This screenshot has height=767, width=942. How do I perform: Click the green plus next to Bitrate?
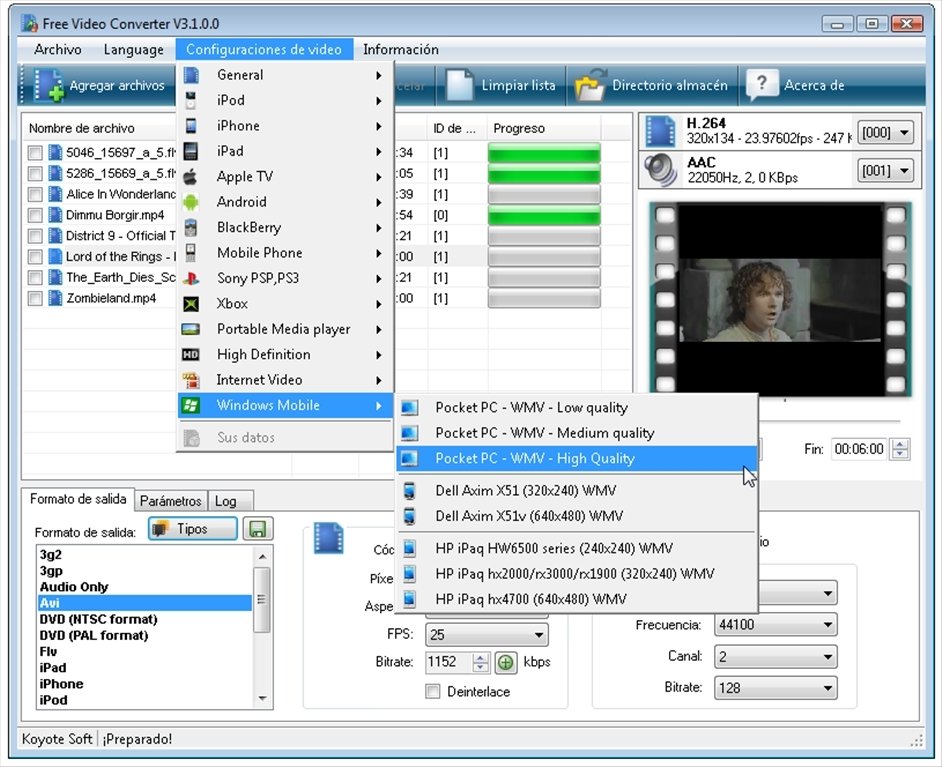[505, 662]
